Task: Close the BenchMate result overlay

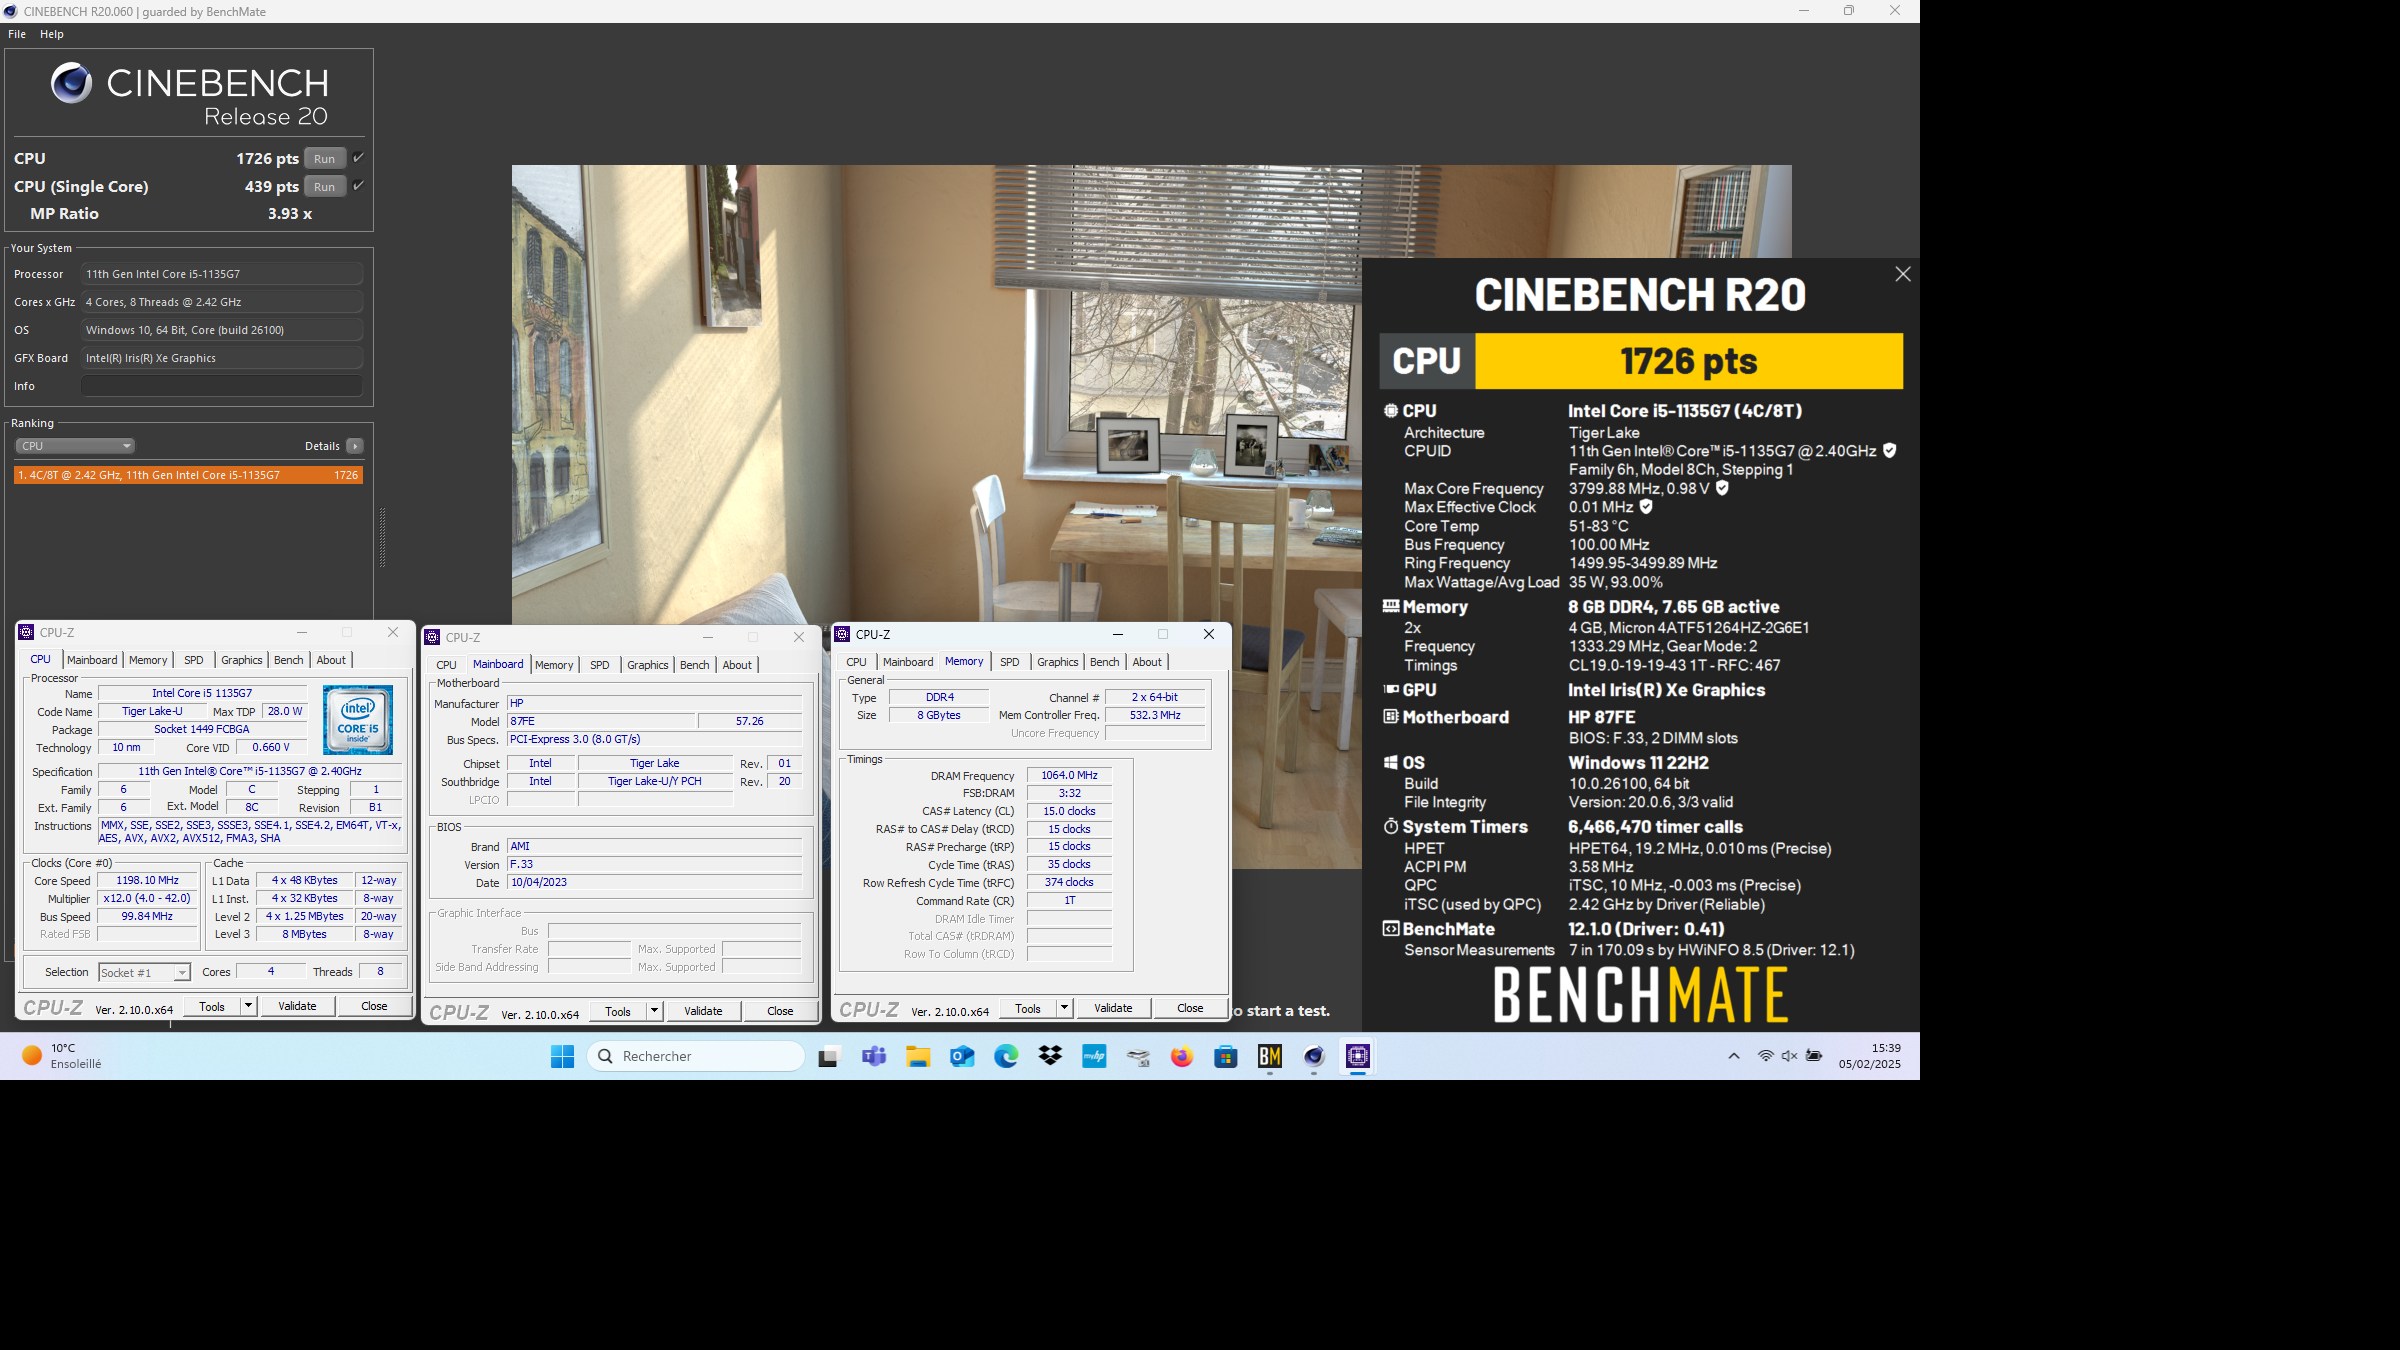Action: pyautogui.click(x=1903, y=274)
